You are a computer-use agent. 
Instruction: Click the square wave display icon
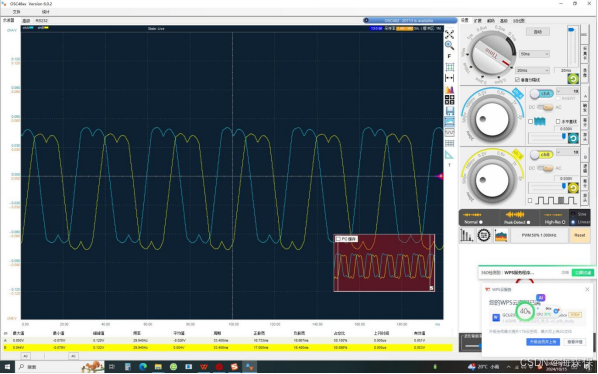[450, 132]
